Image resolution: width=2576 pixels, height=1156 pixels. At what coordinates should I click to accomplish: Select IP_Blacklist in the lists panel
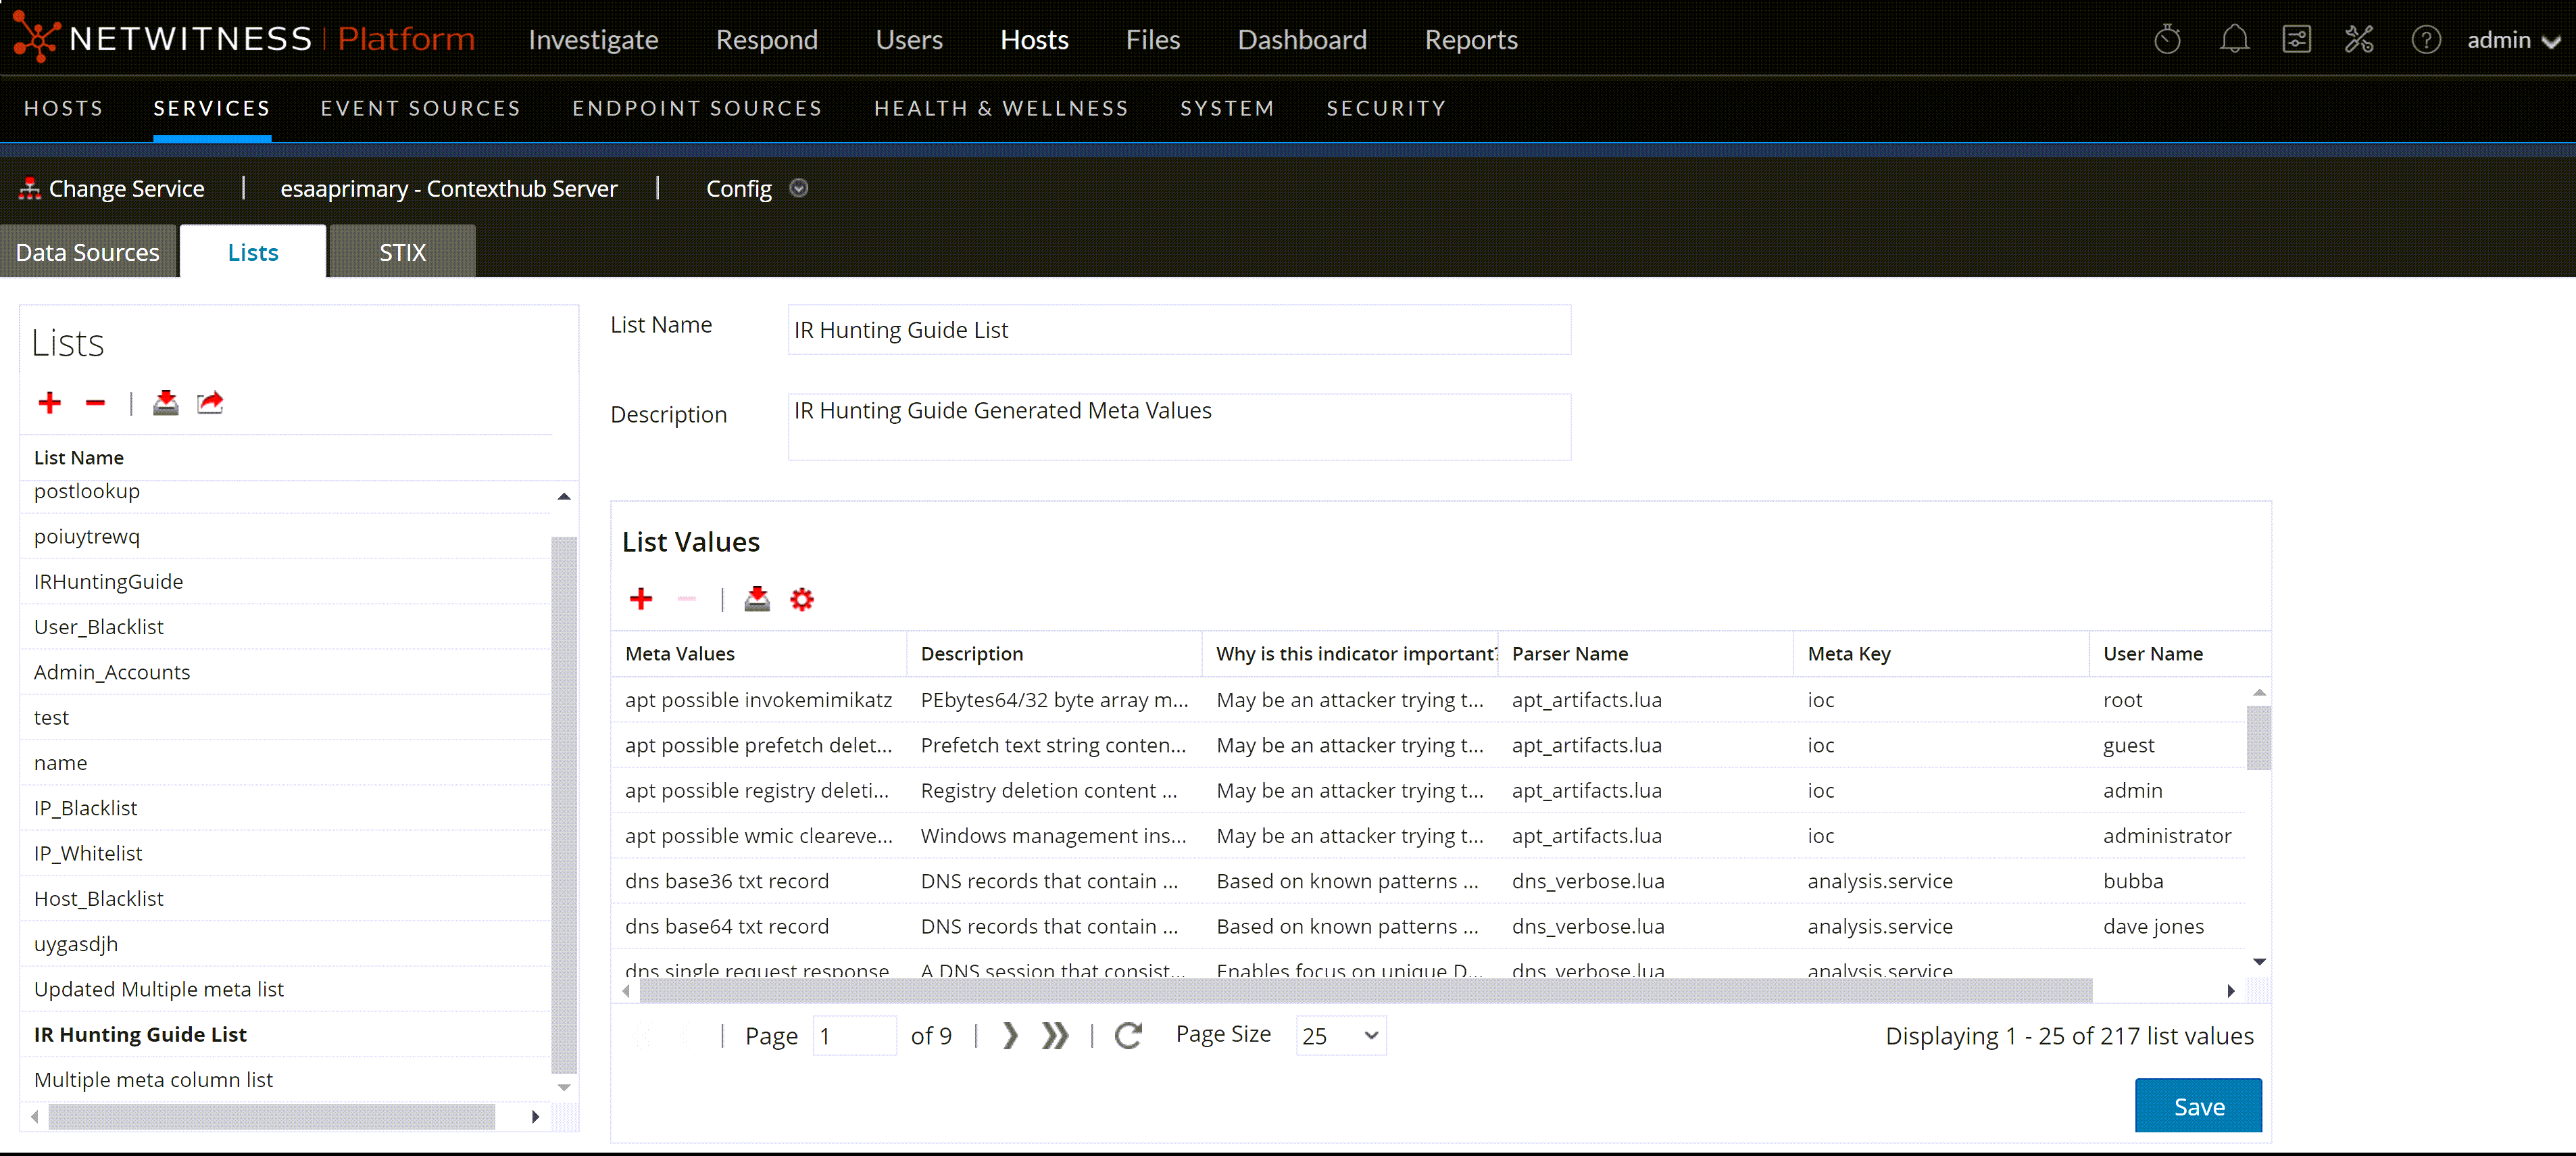point(86,808)
